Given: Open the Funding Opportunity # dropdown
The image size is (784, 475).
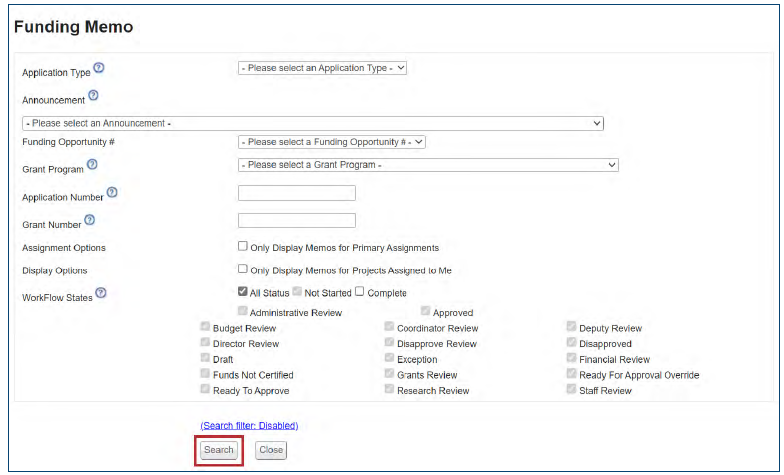Looking at the screenshot, I should click(332, 142).
